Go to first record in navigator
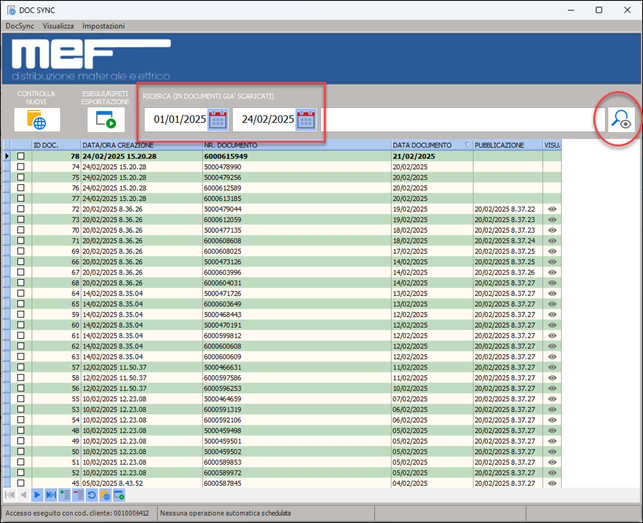 9,495
